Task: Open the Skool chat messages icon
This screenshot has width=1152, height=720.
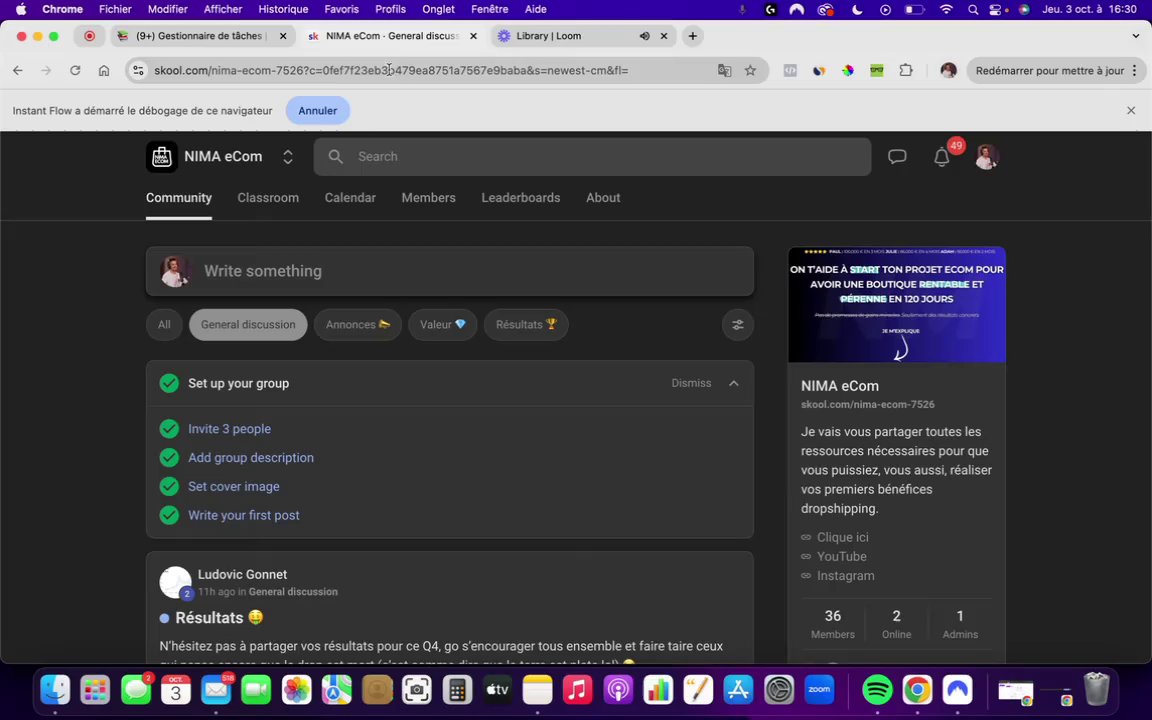Action: pyautogui.click(x=897, y=156)
